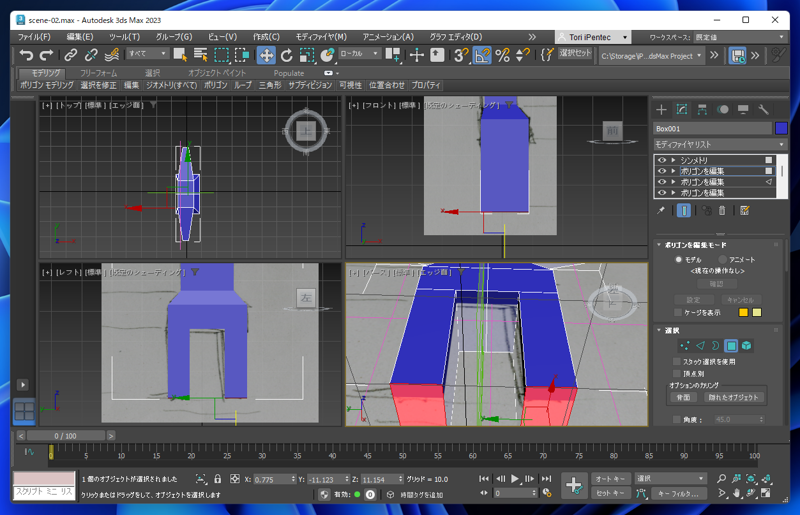Viewport: 800px width, 515px height.
Task: Activate the Select and Move tool
Action: tap(266, 55)
